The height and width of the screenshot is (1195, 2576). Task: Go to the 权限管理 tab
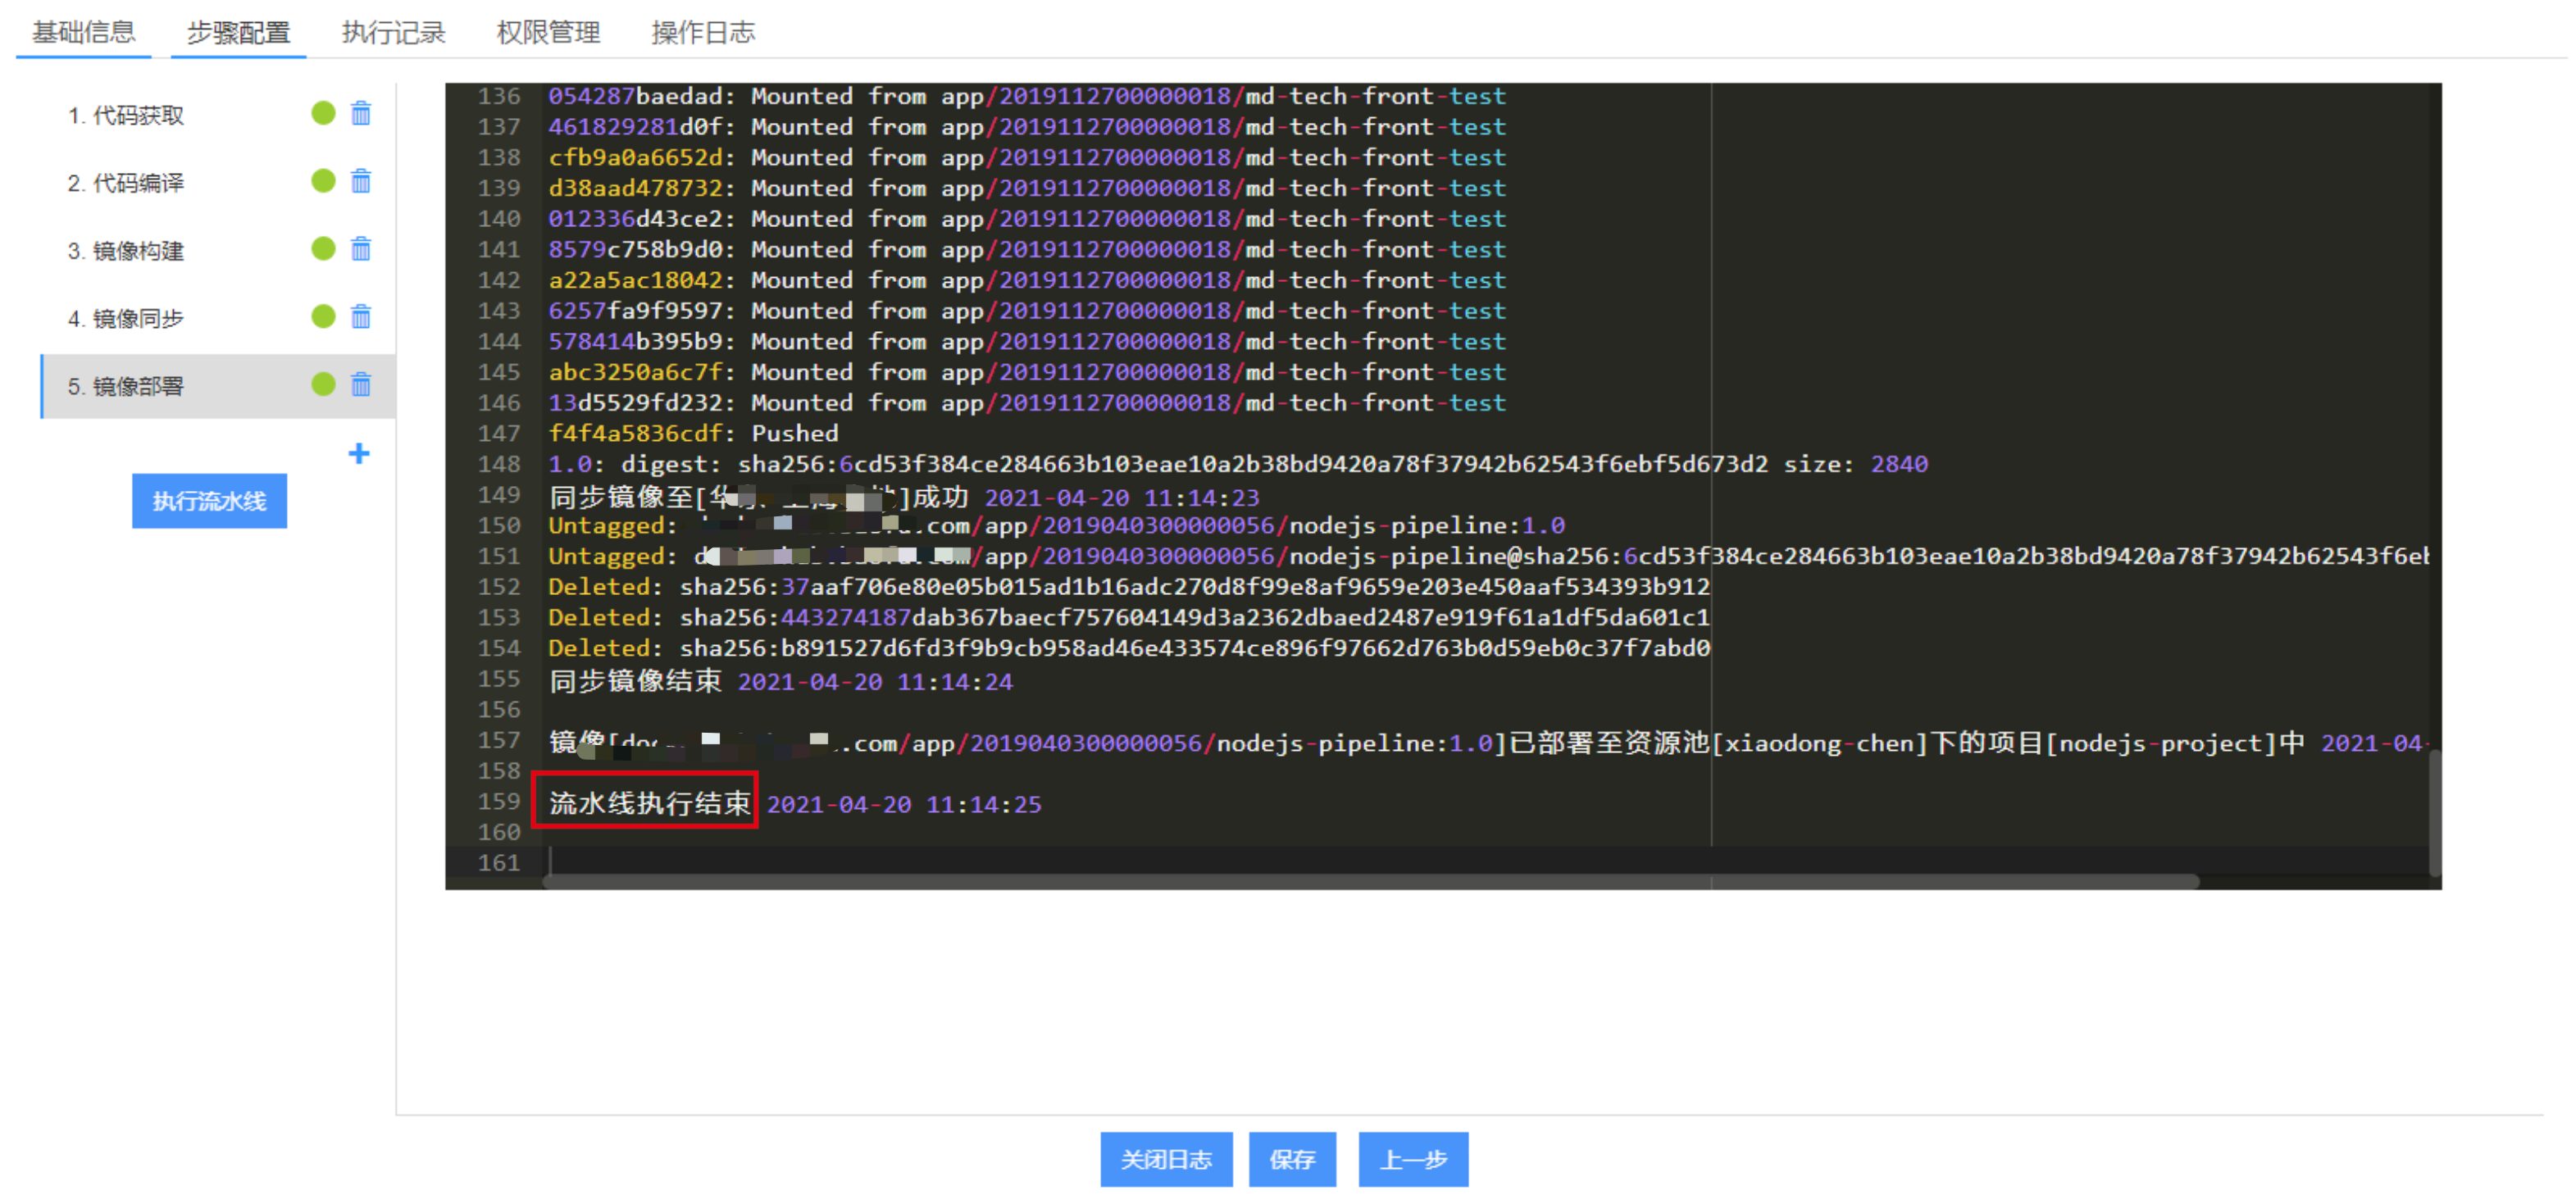[x=548, y=32]
